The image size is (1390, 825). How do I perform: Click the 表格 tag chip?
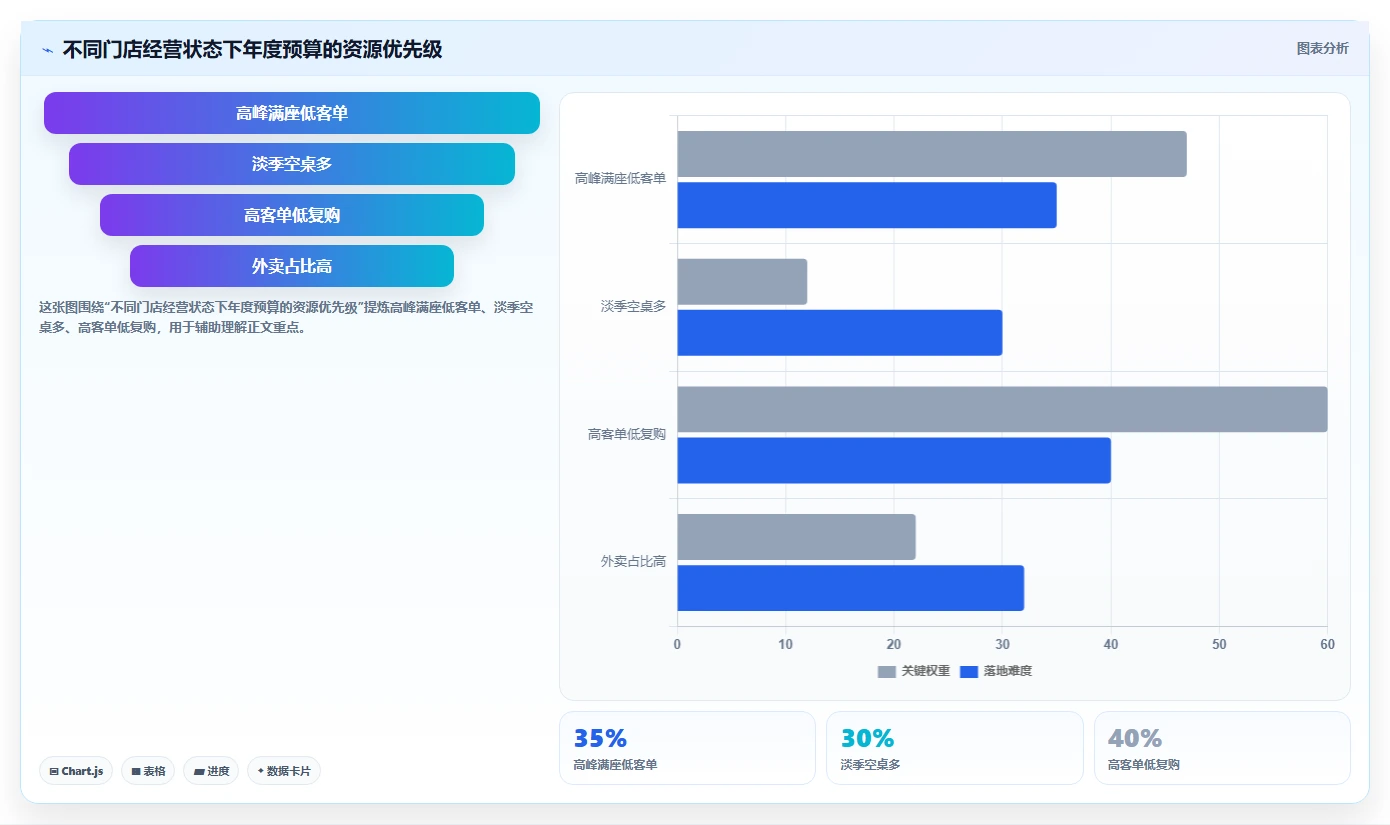click(x=148, y=771)
